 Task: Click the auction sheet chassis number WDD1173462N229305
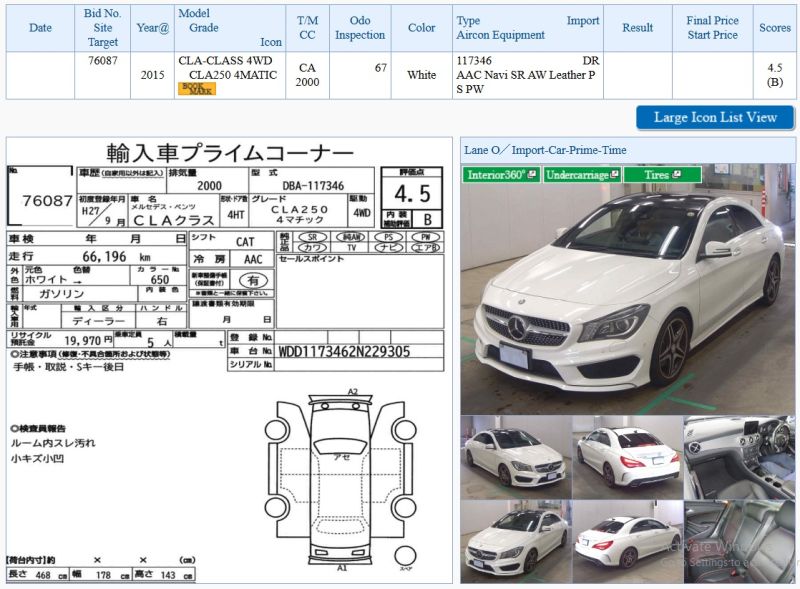(344, 351)
